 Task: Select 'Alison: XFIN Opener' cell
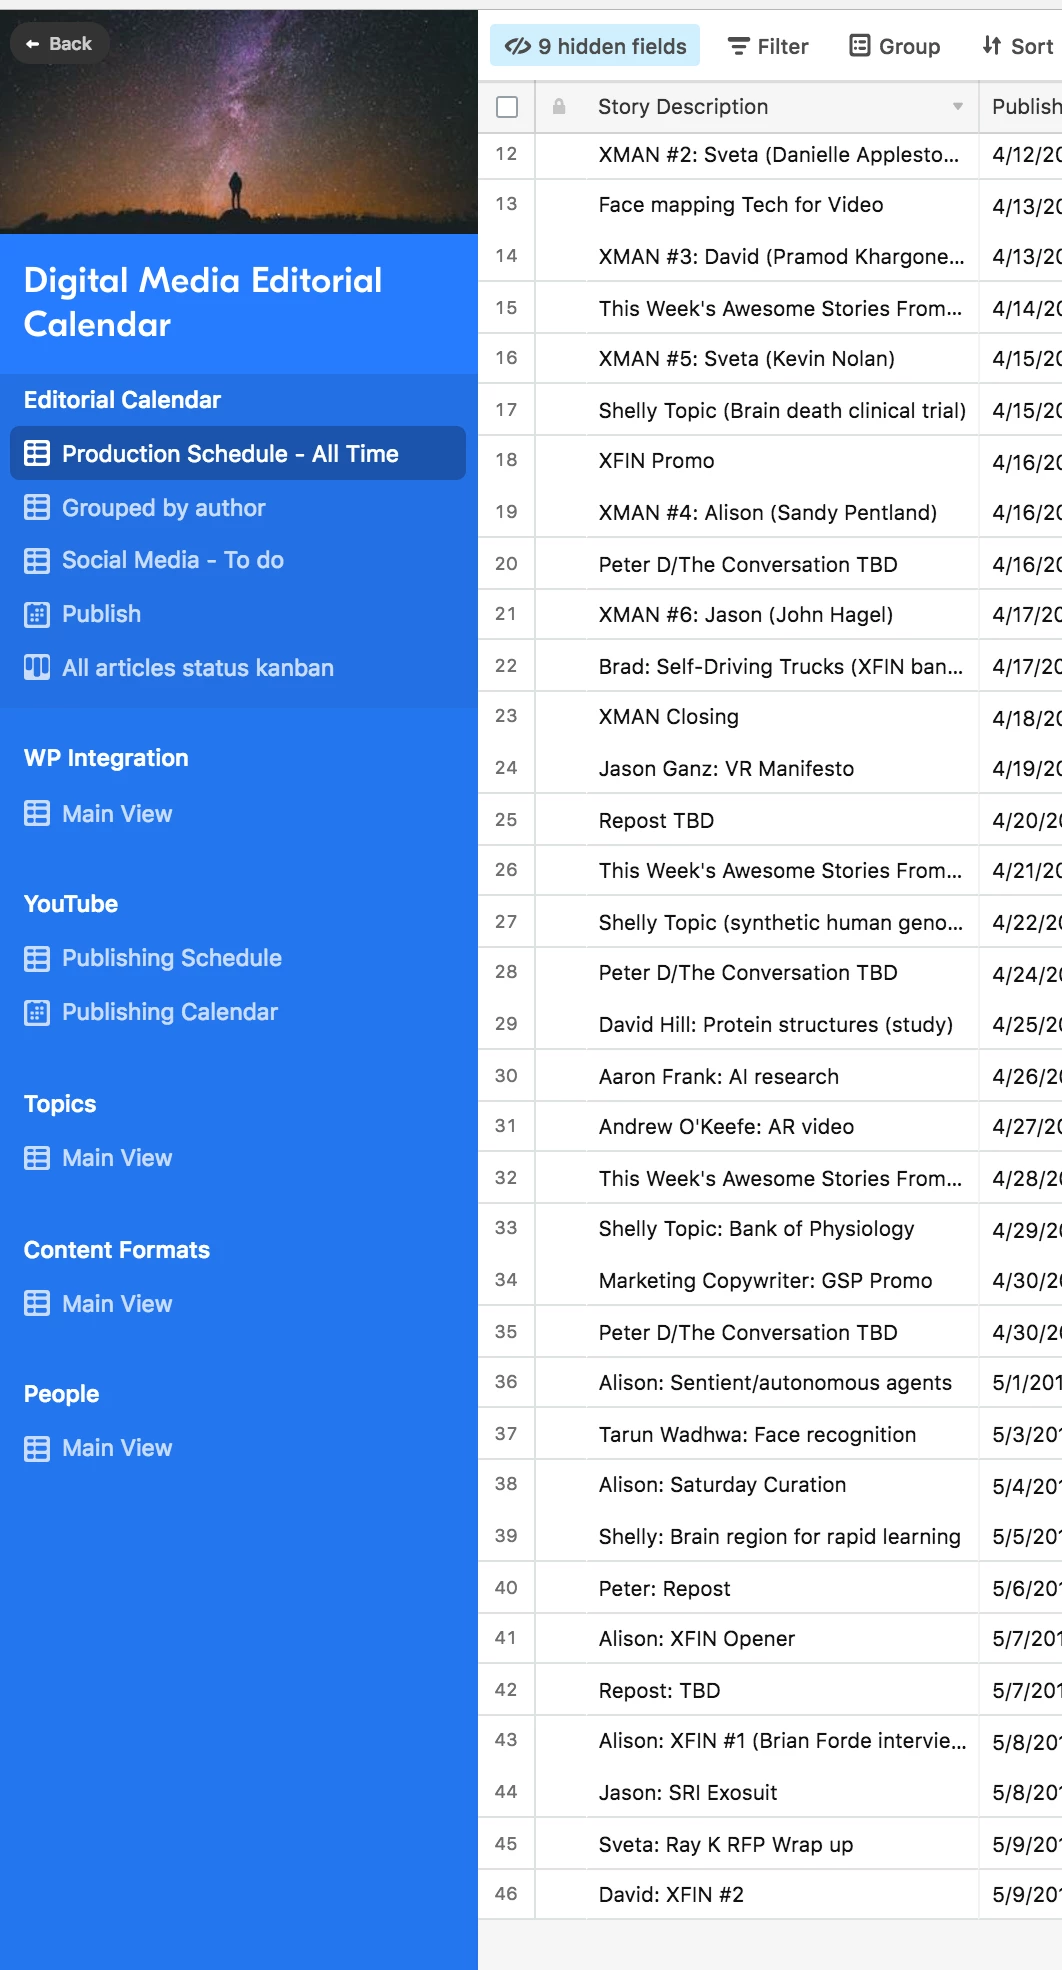[x=782, y=1639]
